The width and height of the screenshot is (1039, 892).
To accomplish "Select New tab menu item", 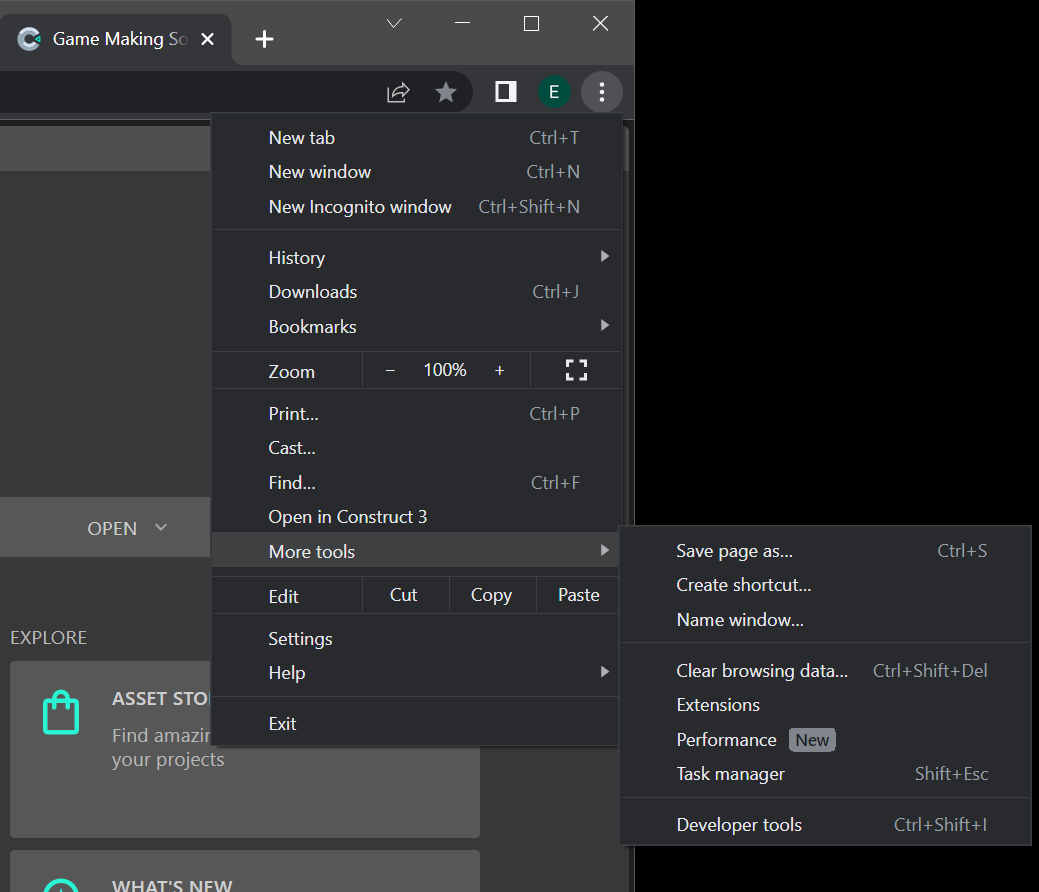I will [417, 138].
